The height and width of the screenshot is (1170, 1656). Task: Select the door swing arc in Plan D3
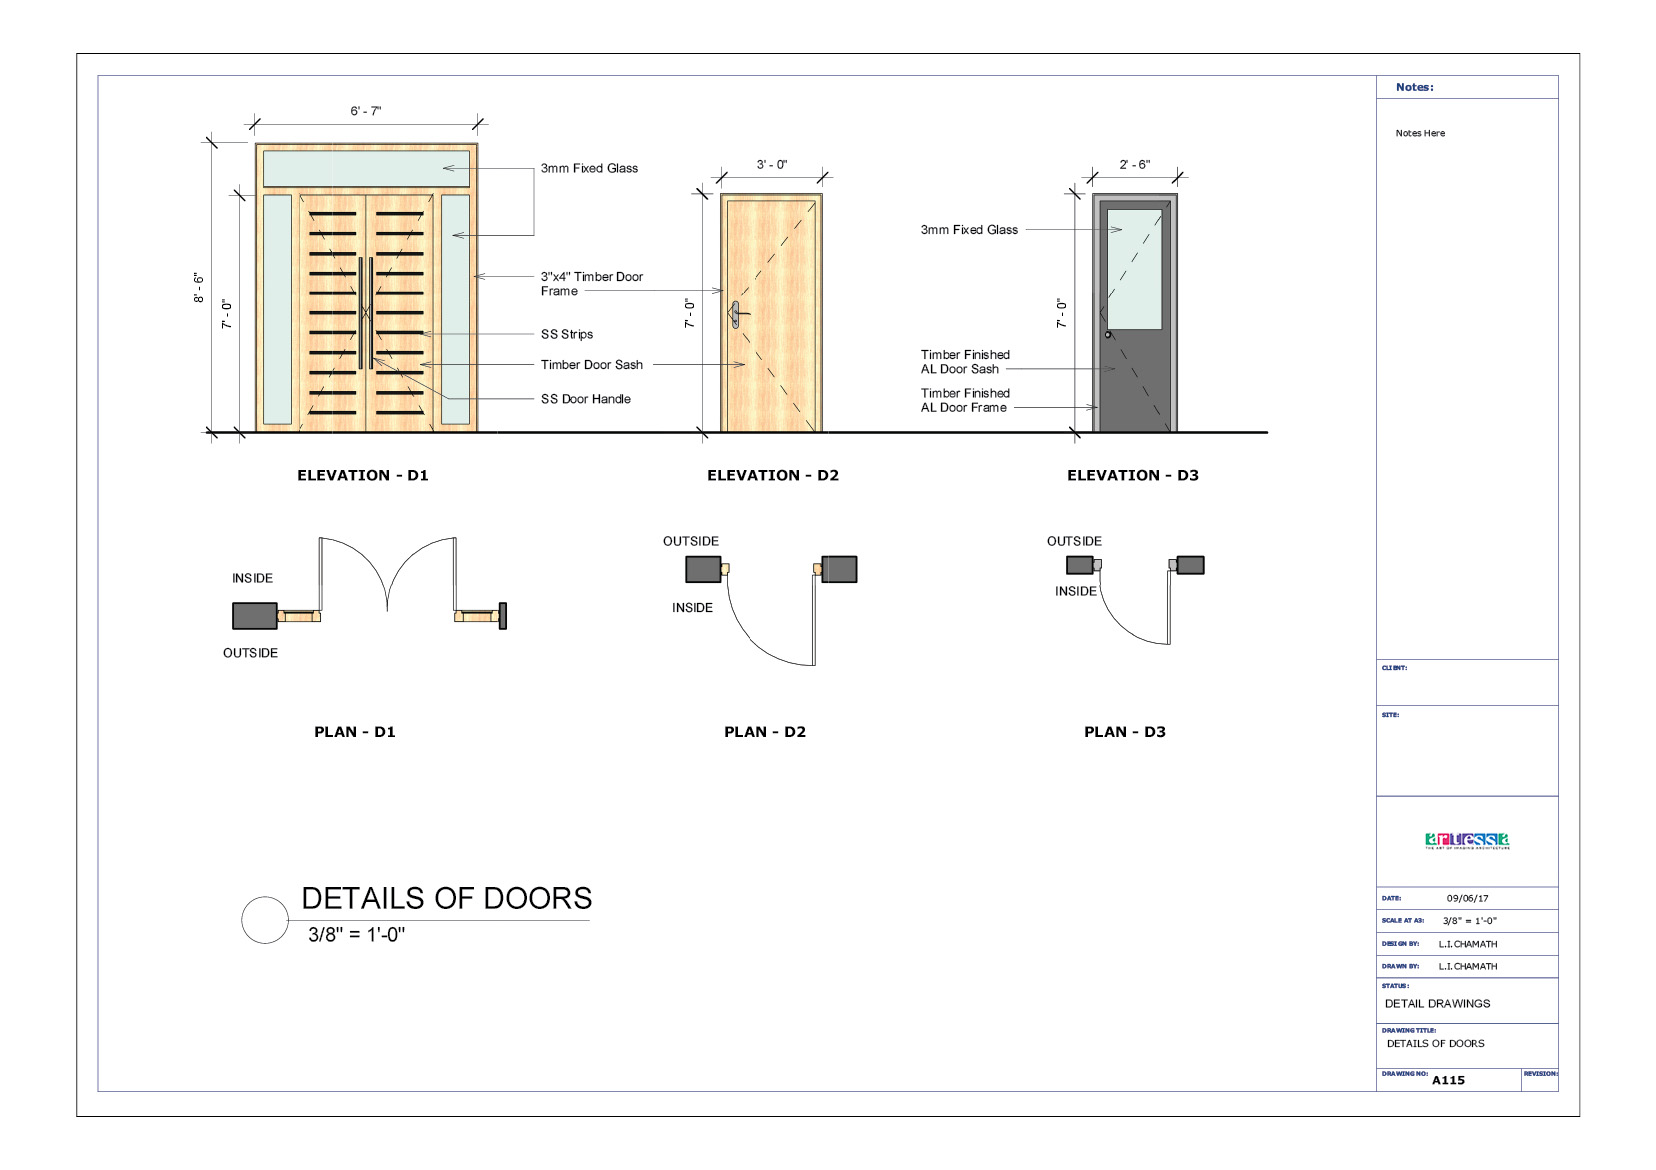tap(1128, 625)
